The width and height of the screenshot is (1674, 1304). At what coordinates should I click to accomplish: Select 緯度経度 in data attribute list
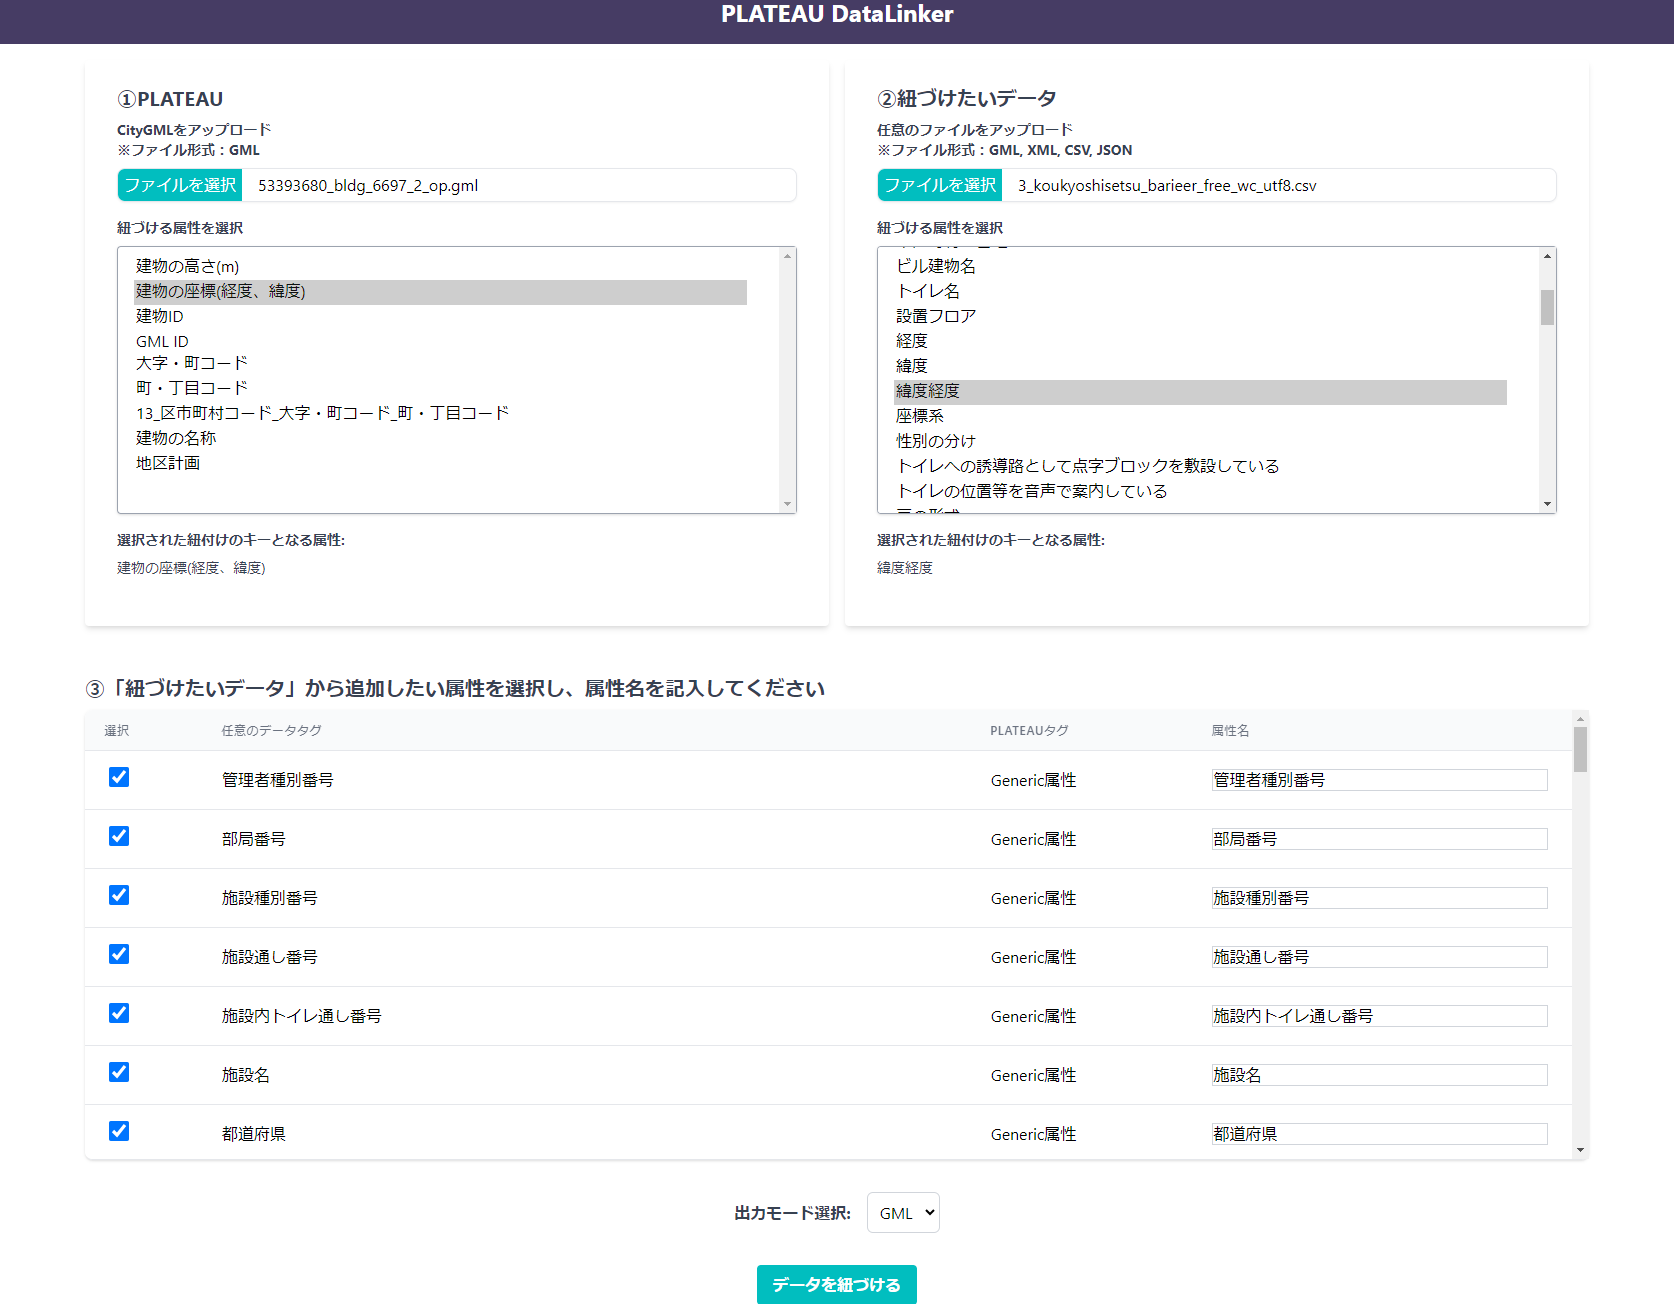click(1200, 392)
